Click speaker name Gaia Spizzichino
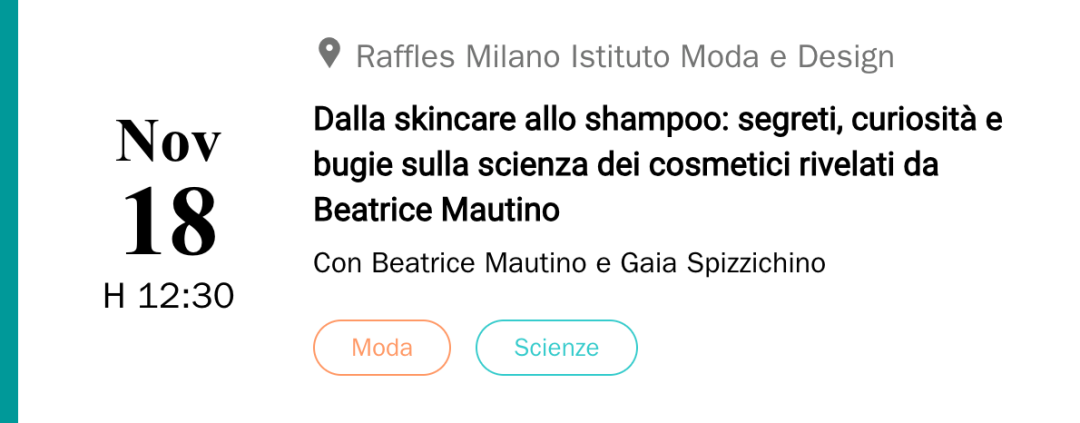 [x=723, y=264]
